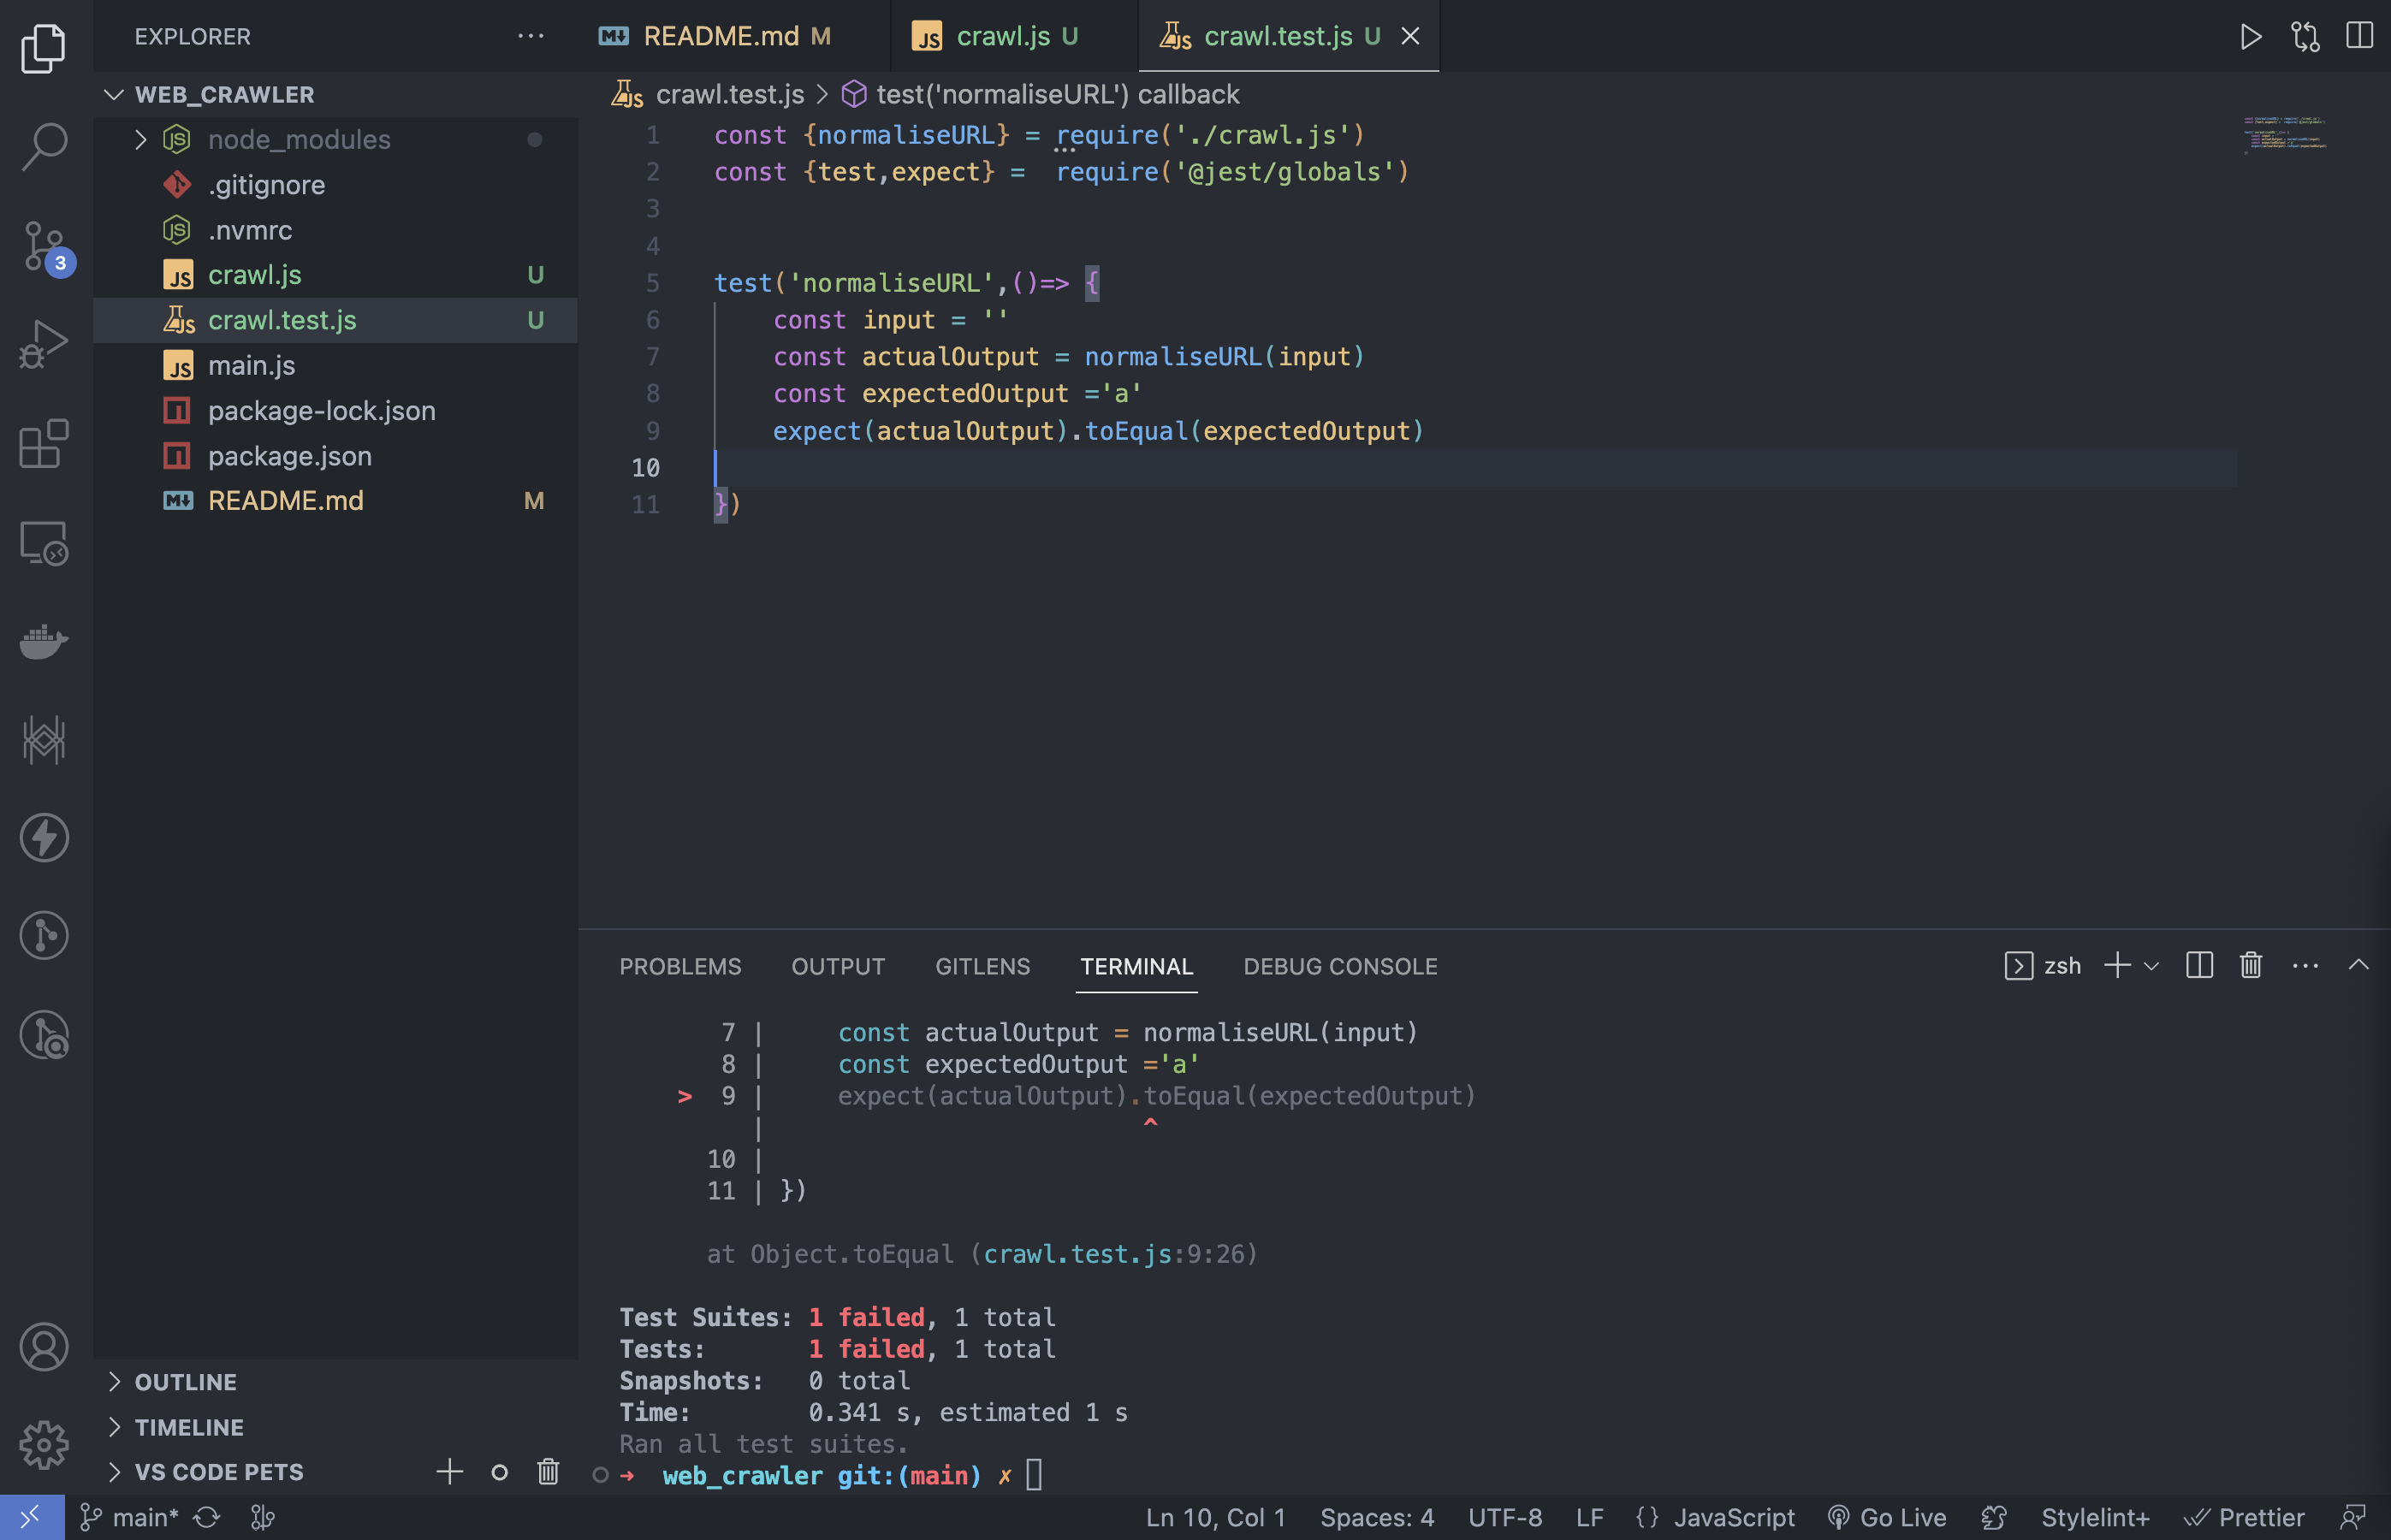Toggle Go Live server

coord(1887,1517)
